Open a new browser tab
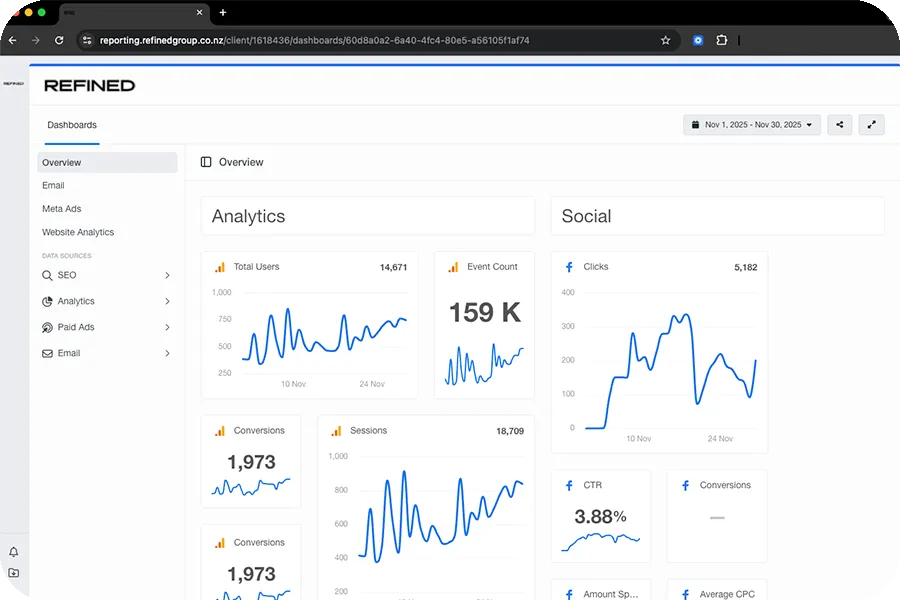 tap(223, 12)
